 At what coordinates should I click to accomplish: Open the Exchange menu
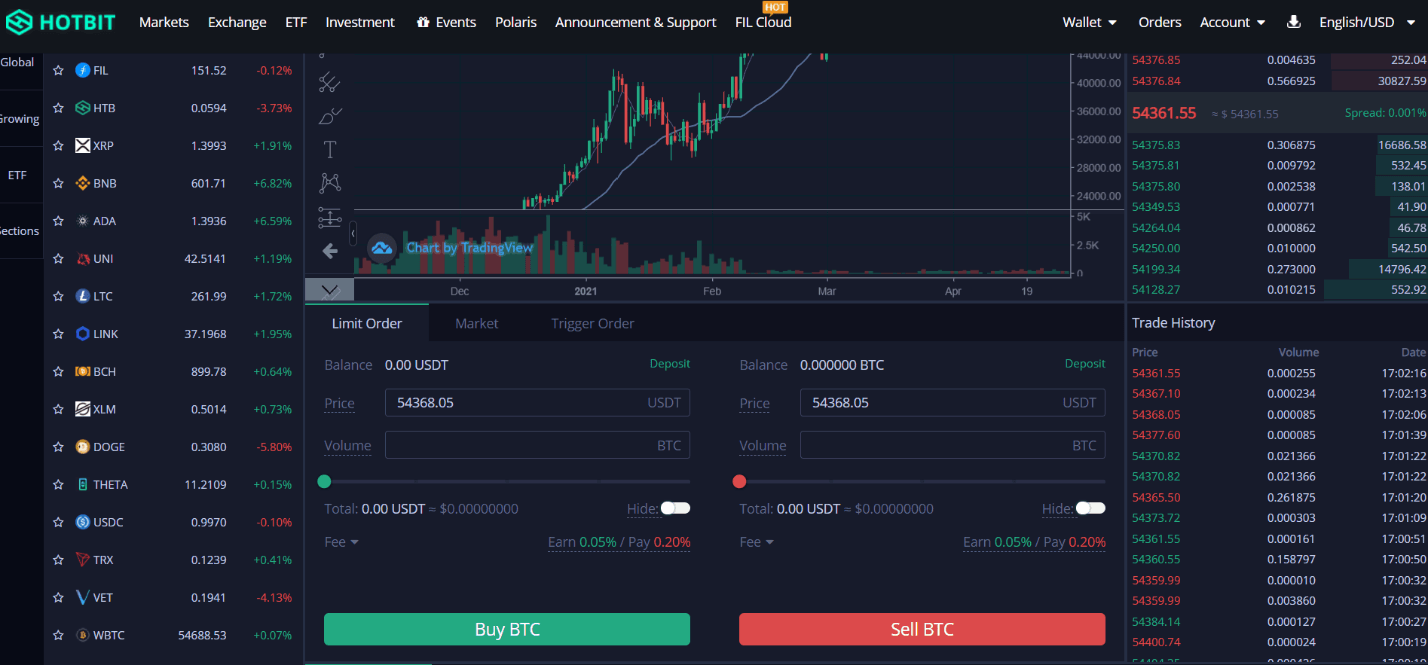237,22
